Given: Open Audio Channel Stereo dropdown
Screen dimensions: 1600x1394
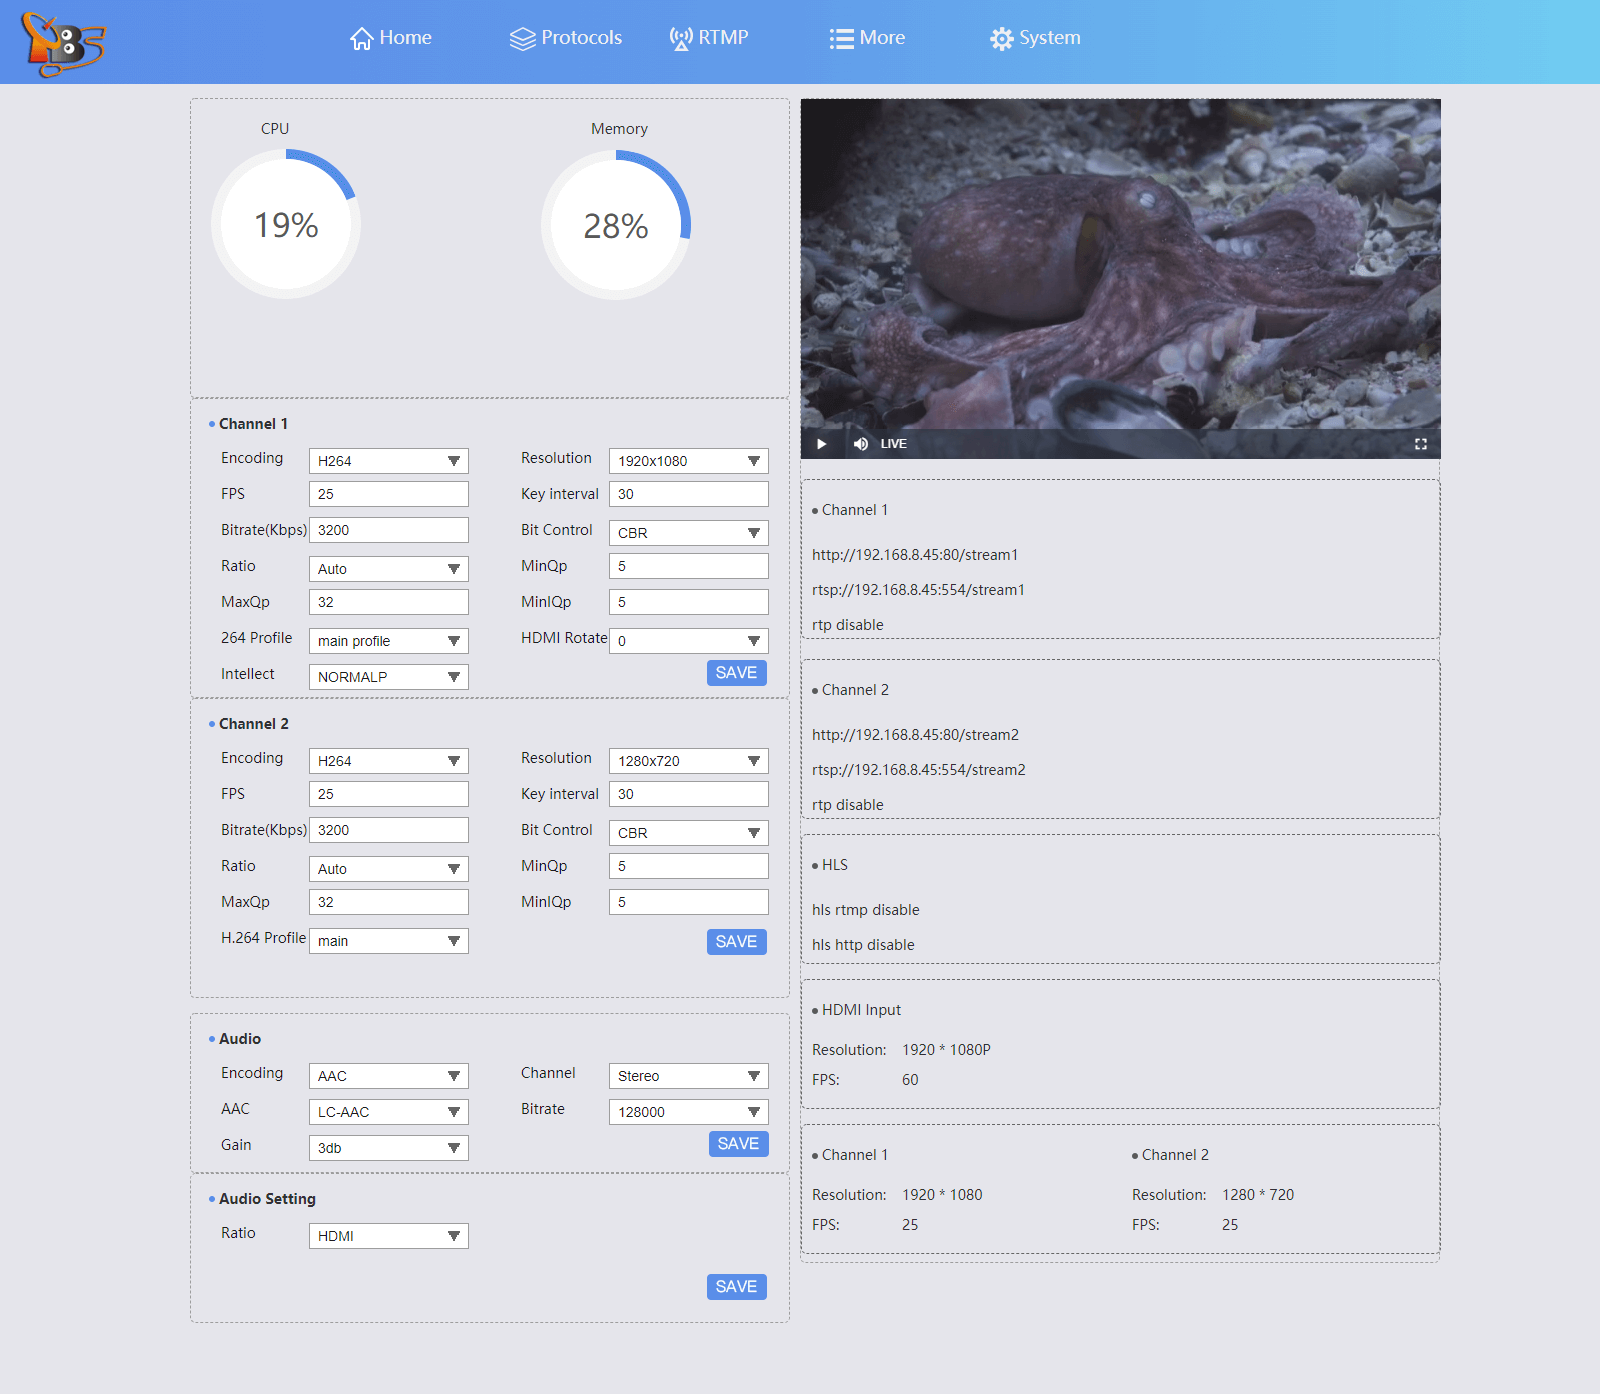Looking at the screenshot, I should [x=689, y=1076].
